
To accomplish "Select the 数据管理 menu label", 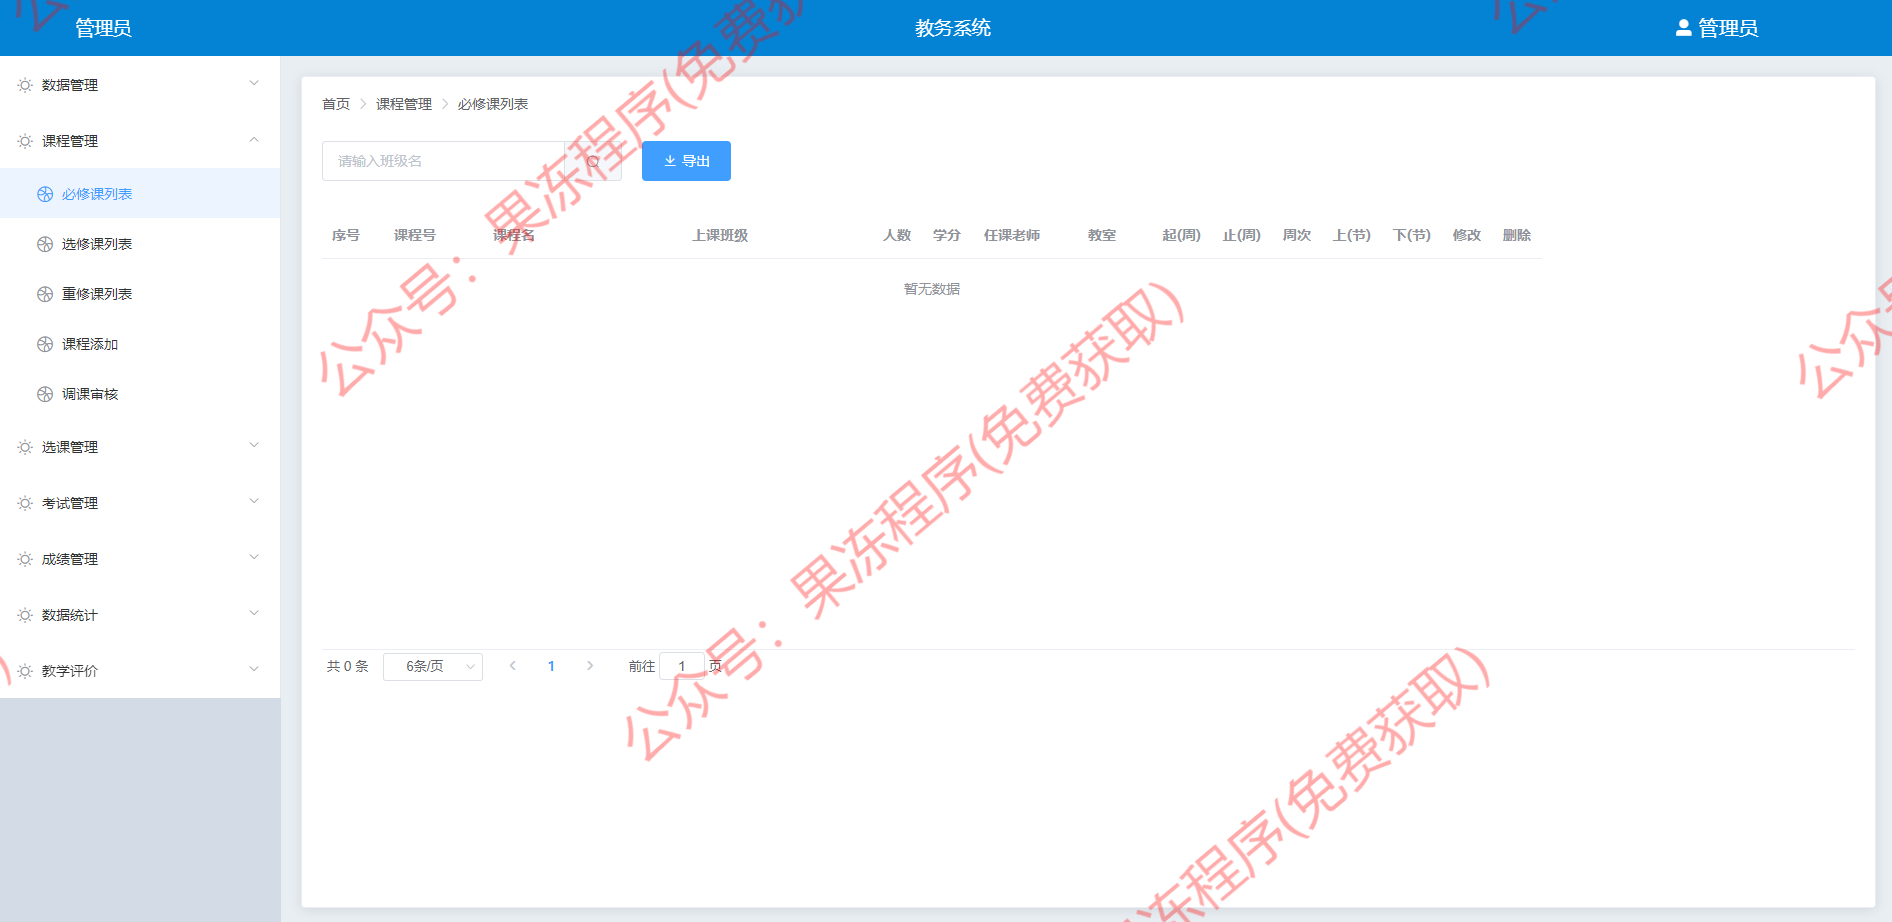I will coord(70,85).
